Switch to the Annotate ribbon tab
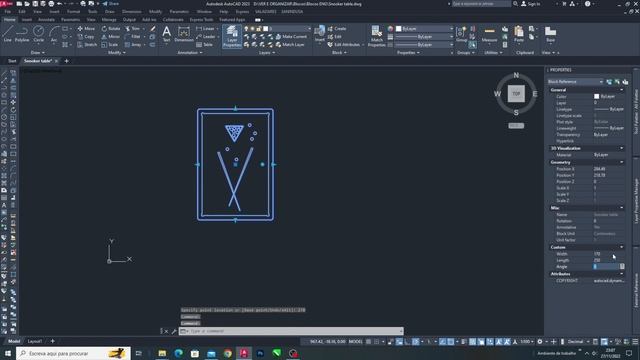This screenshot has height=360, width=640. (46, 20)
